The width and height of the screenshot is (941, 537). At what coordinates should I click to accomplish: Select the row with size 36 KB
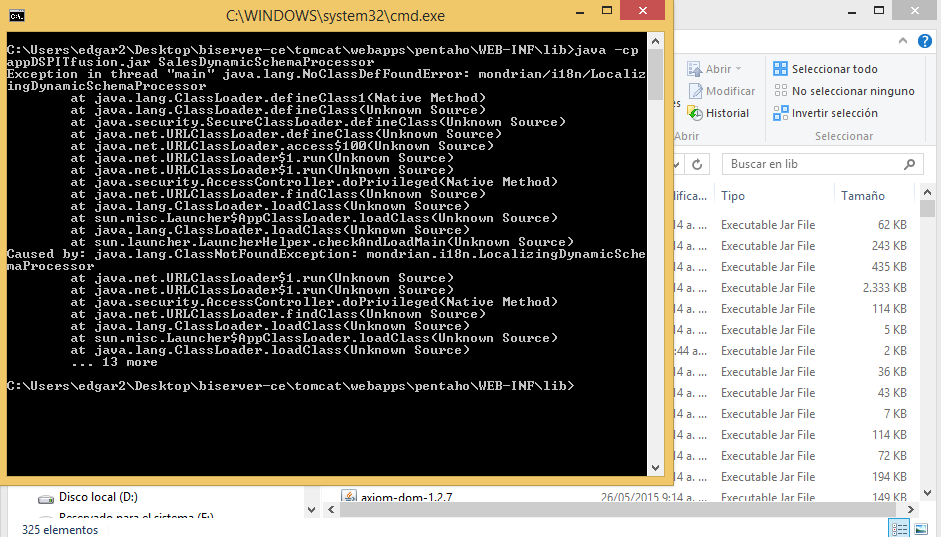click(x=796, y=372)
